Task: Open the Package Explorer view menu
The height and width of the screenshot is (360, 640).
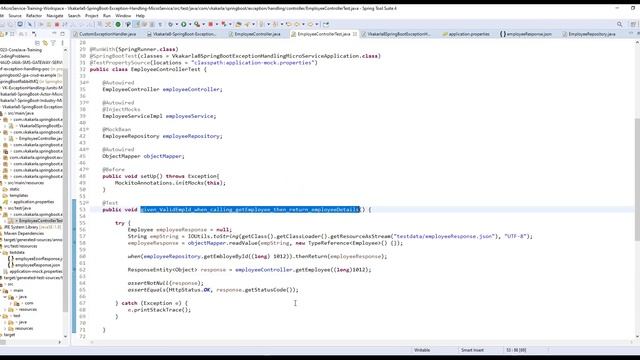Action: click(62, 42)
